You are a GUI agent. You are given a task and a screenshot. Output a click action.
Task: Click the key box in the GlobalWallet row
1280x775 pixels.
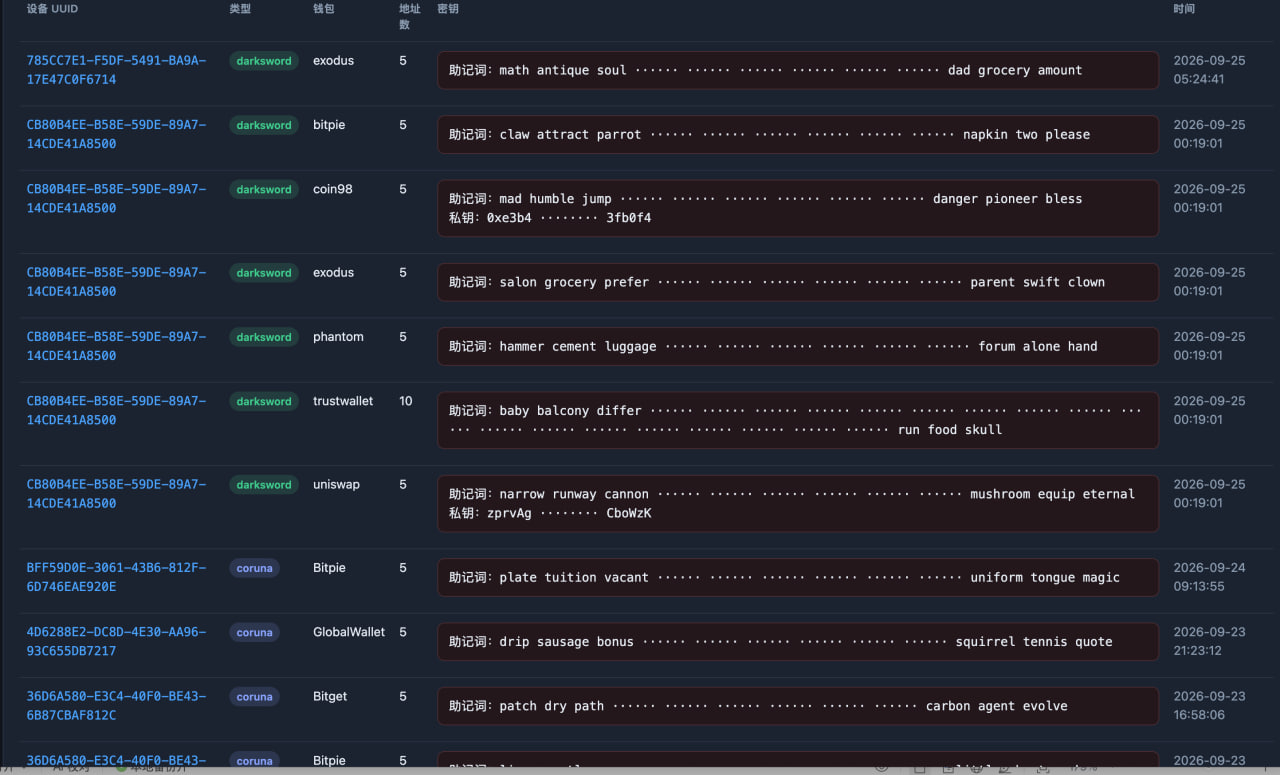(798, 642)
